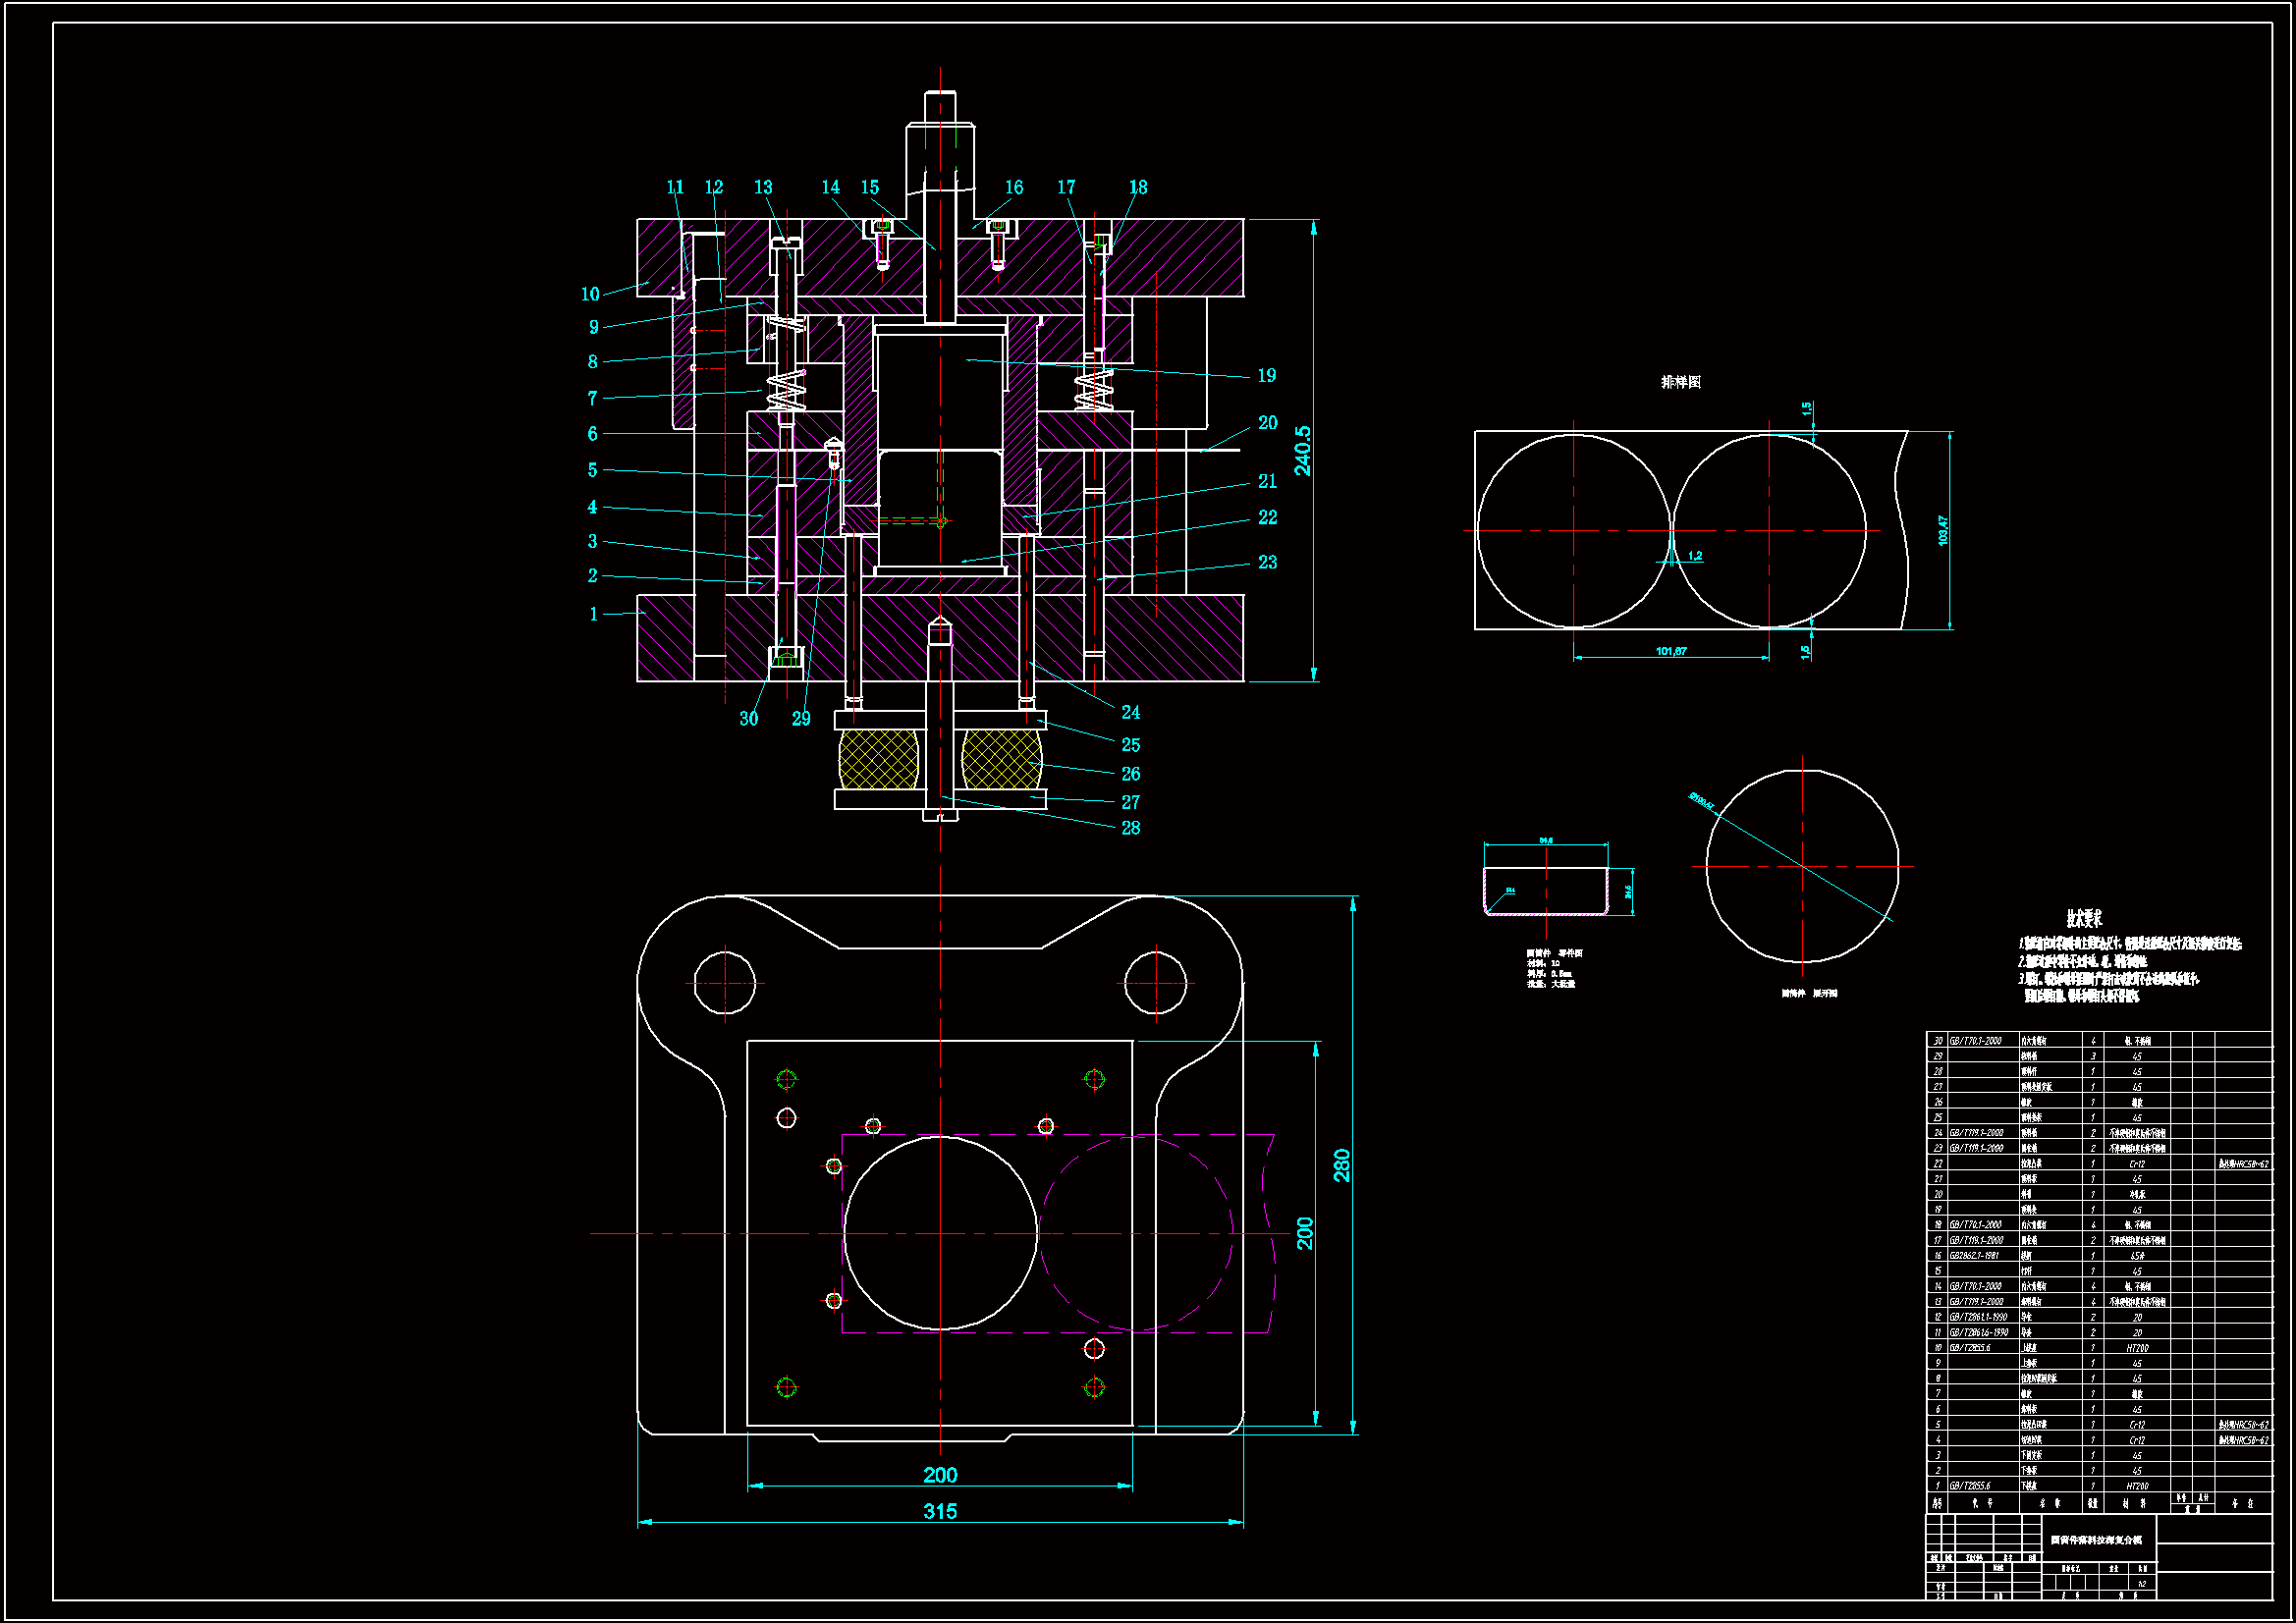
Task: Select the left yellow hatched rubber block
Action: [878, 760]
